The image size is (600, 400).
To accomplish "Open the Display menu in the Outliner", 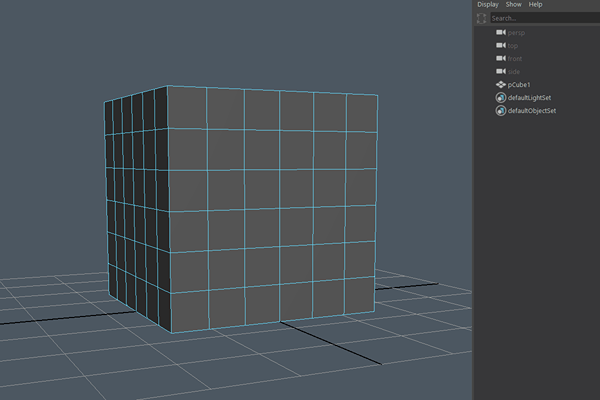I will pos(487,5).
